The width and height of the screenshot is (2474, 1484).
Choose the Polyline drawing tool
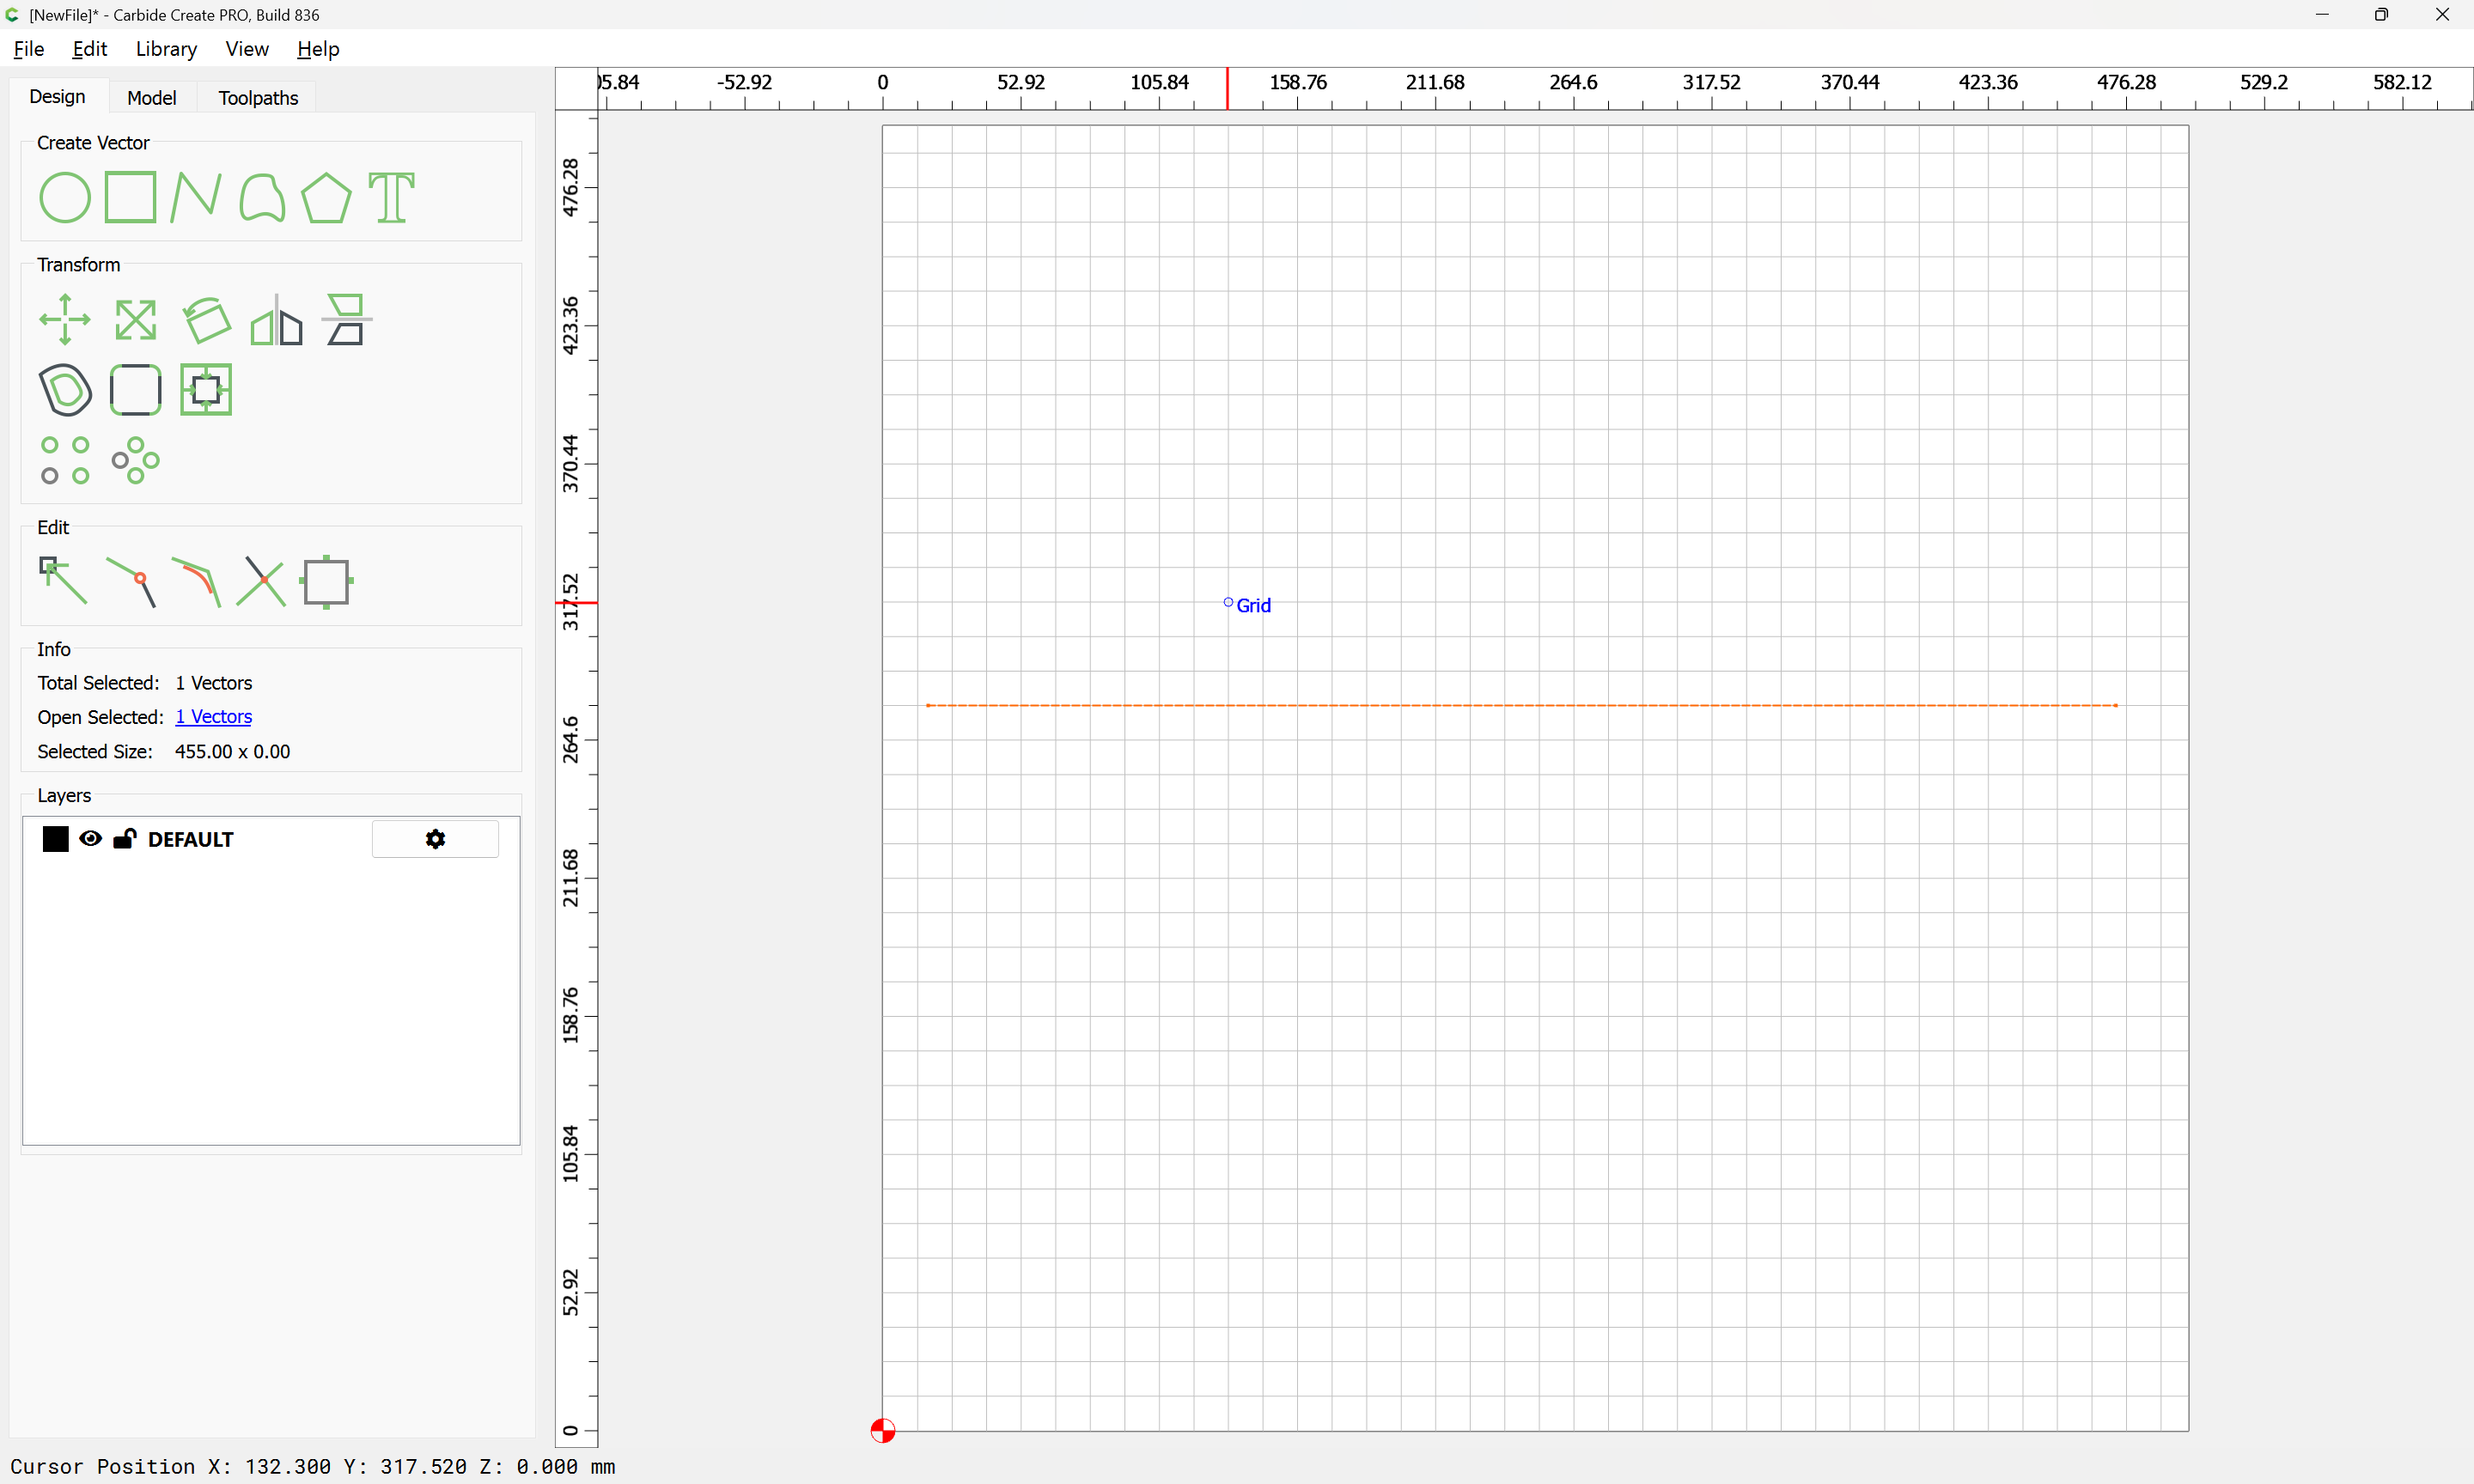pyautogui.click(x=195, y=197)
